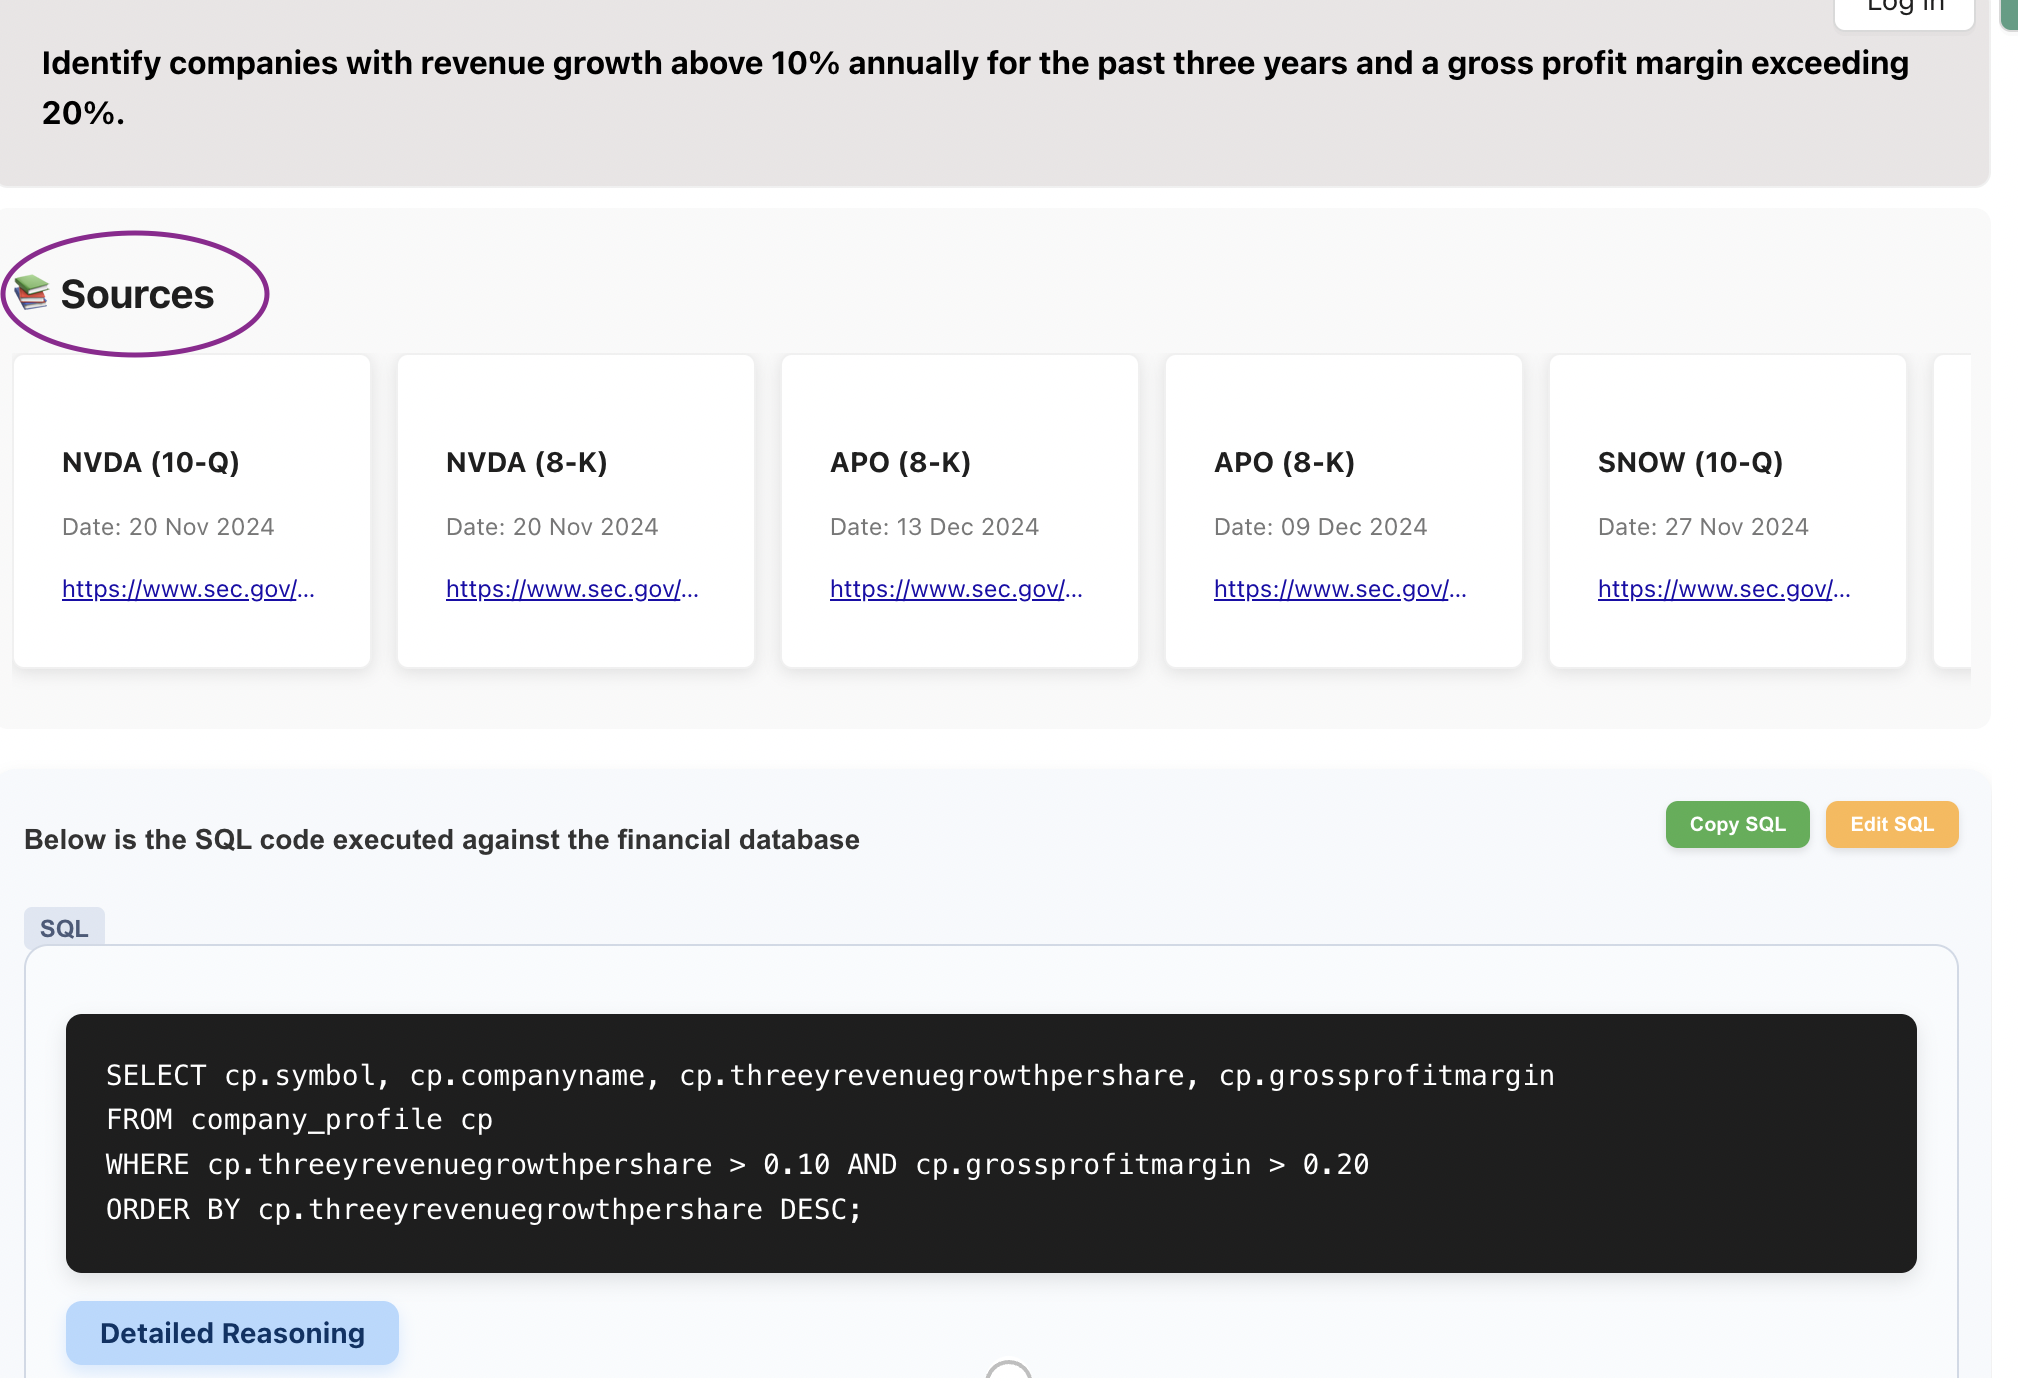Select the NVDA (10-Q) source card title
Screen dimensions: 2018x1382
pyautogui.click(x=151, y=462)
